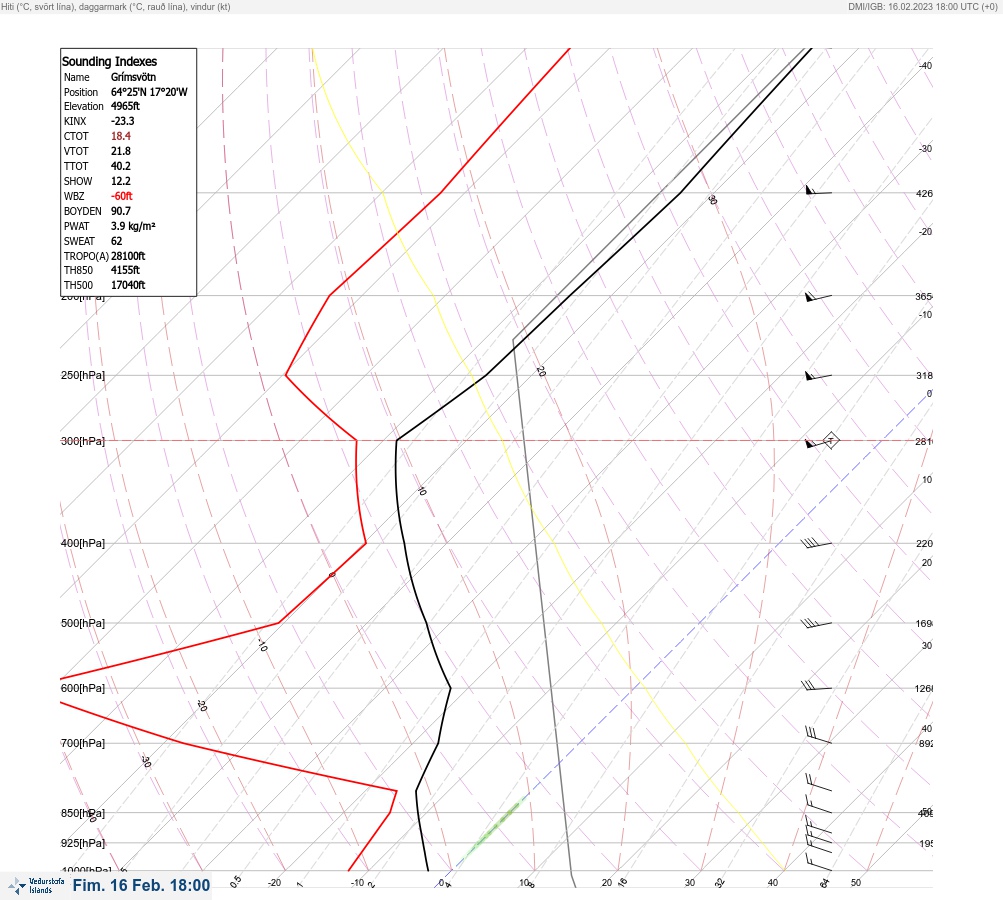Screen dimensions: 1003x900
Task: Select the wind barb at 500 hPa
Action: pyautogui.click(x=816, y=623)
